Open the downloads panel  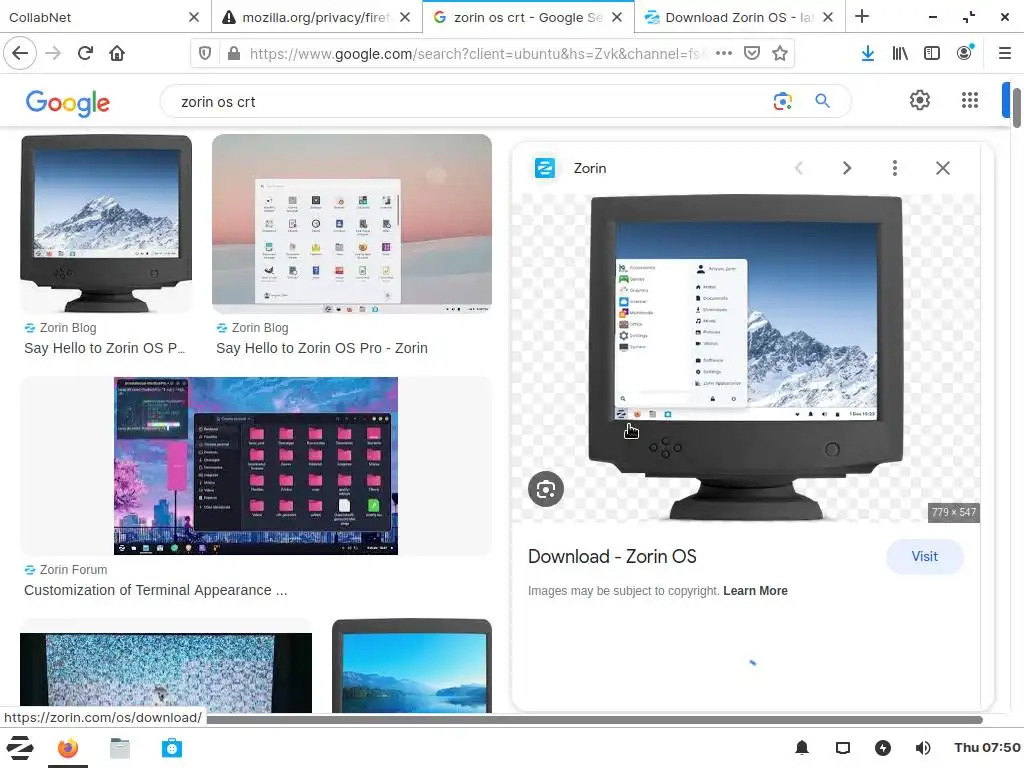coord(868,54)
